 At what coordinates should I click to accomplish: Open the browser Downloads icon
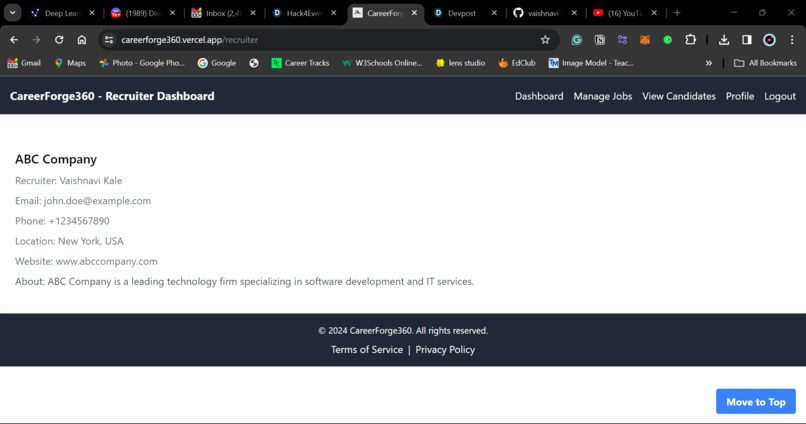click(x=724, y=40)
